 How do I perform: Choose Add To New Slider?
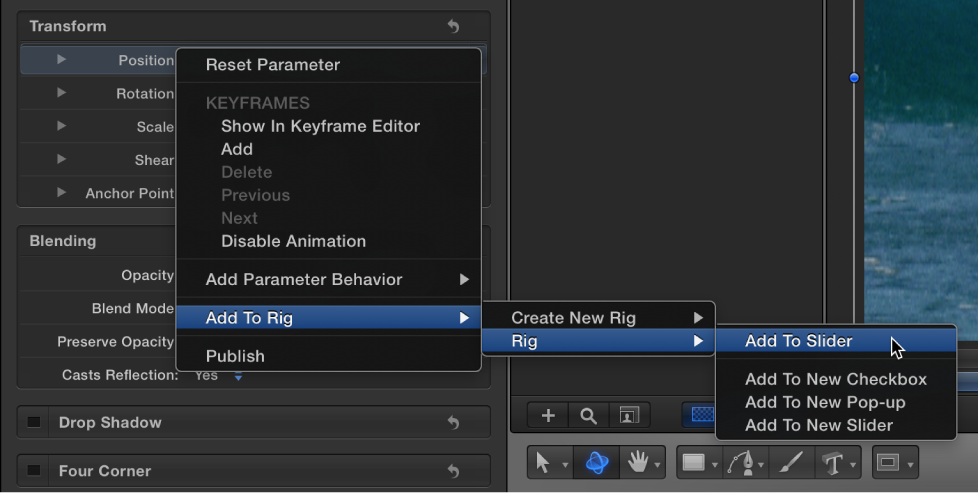836,426
